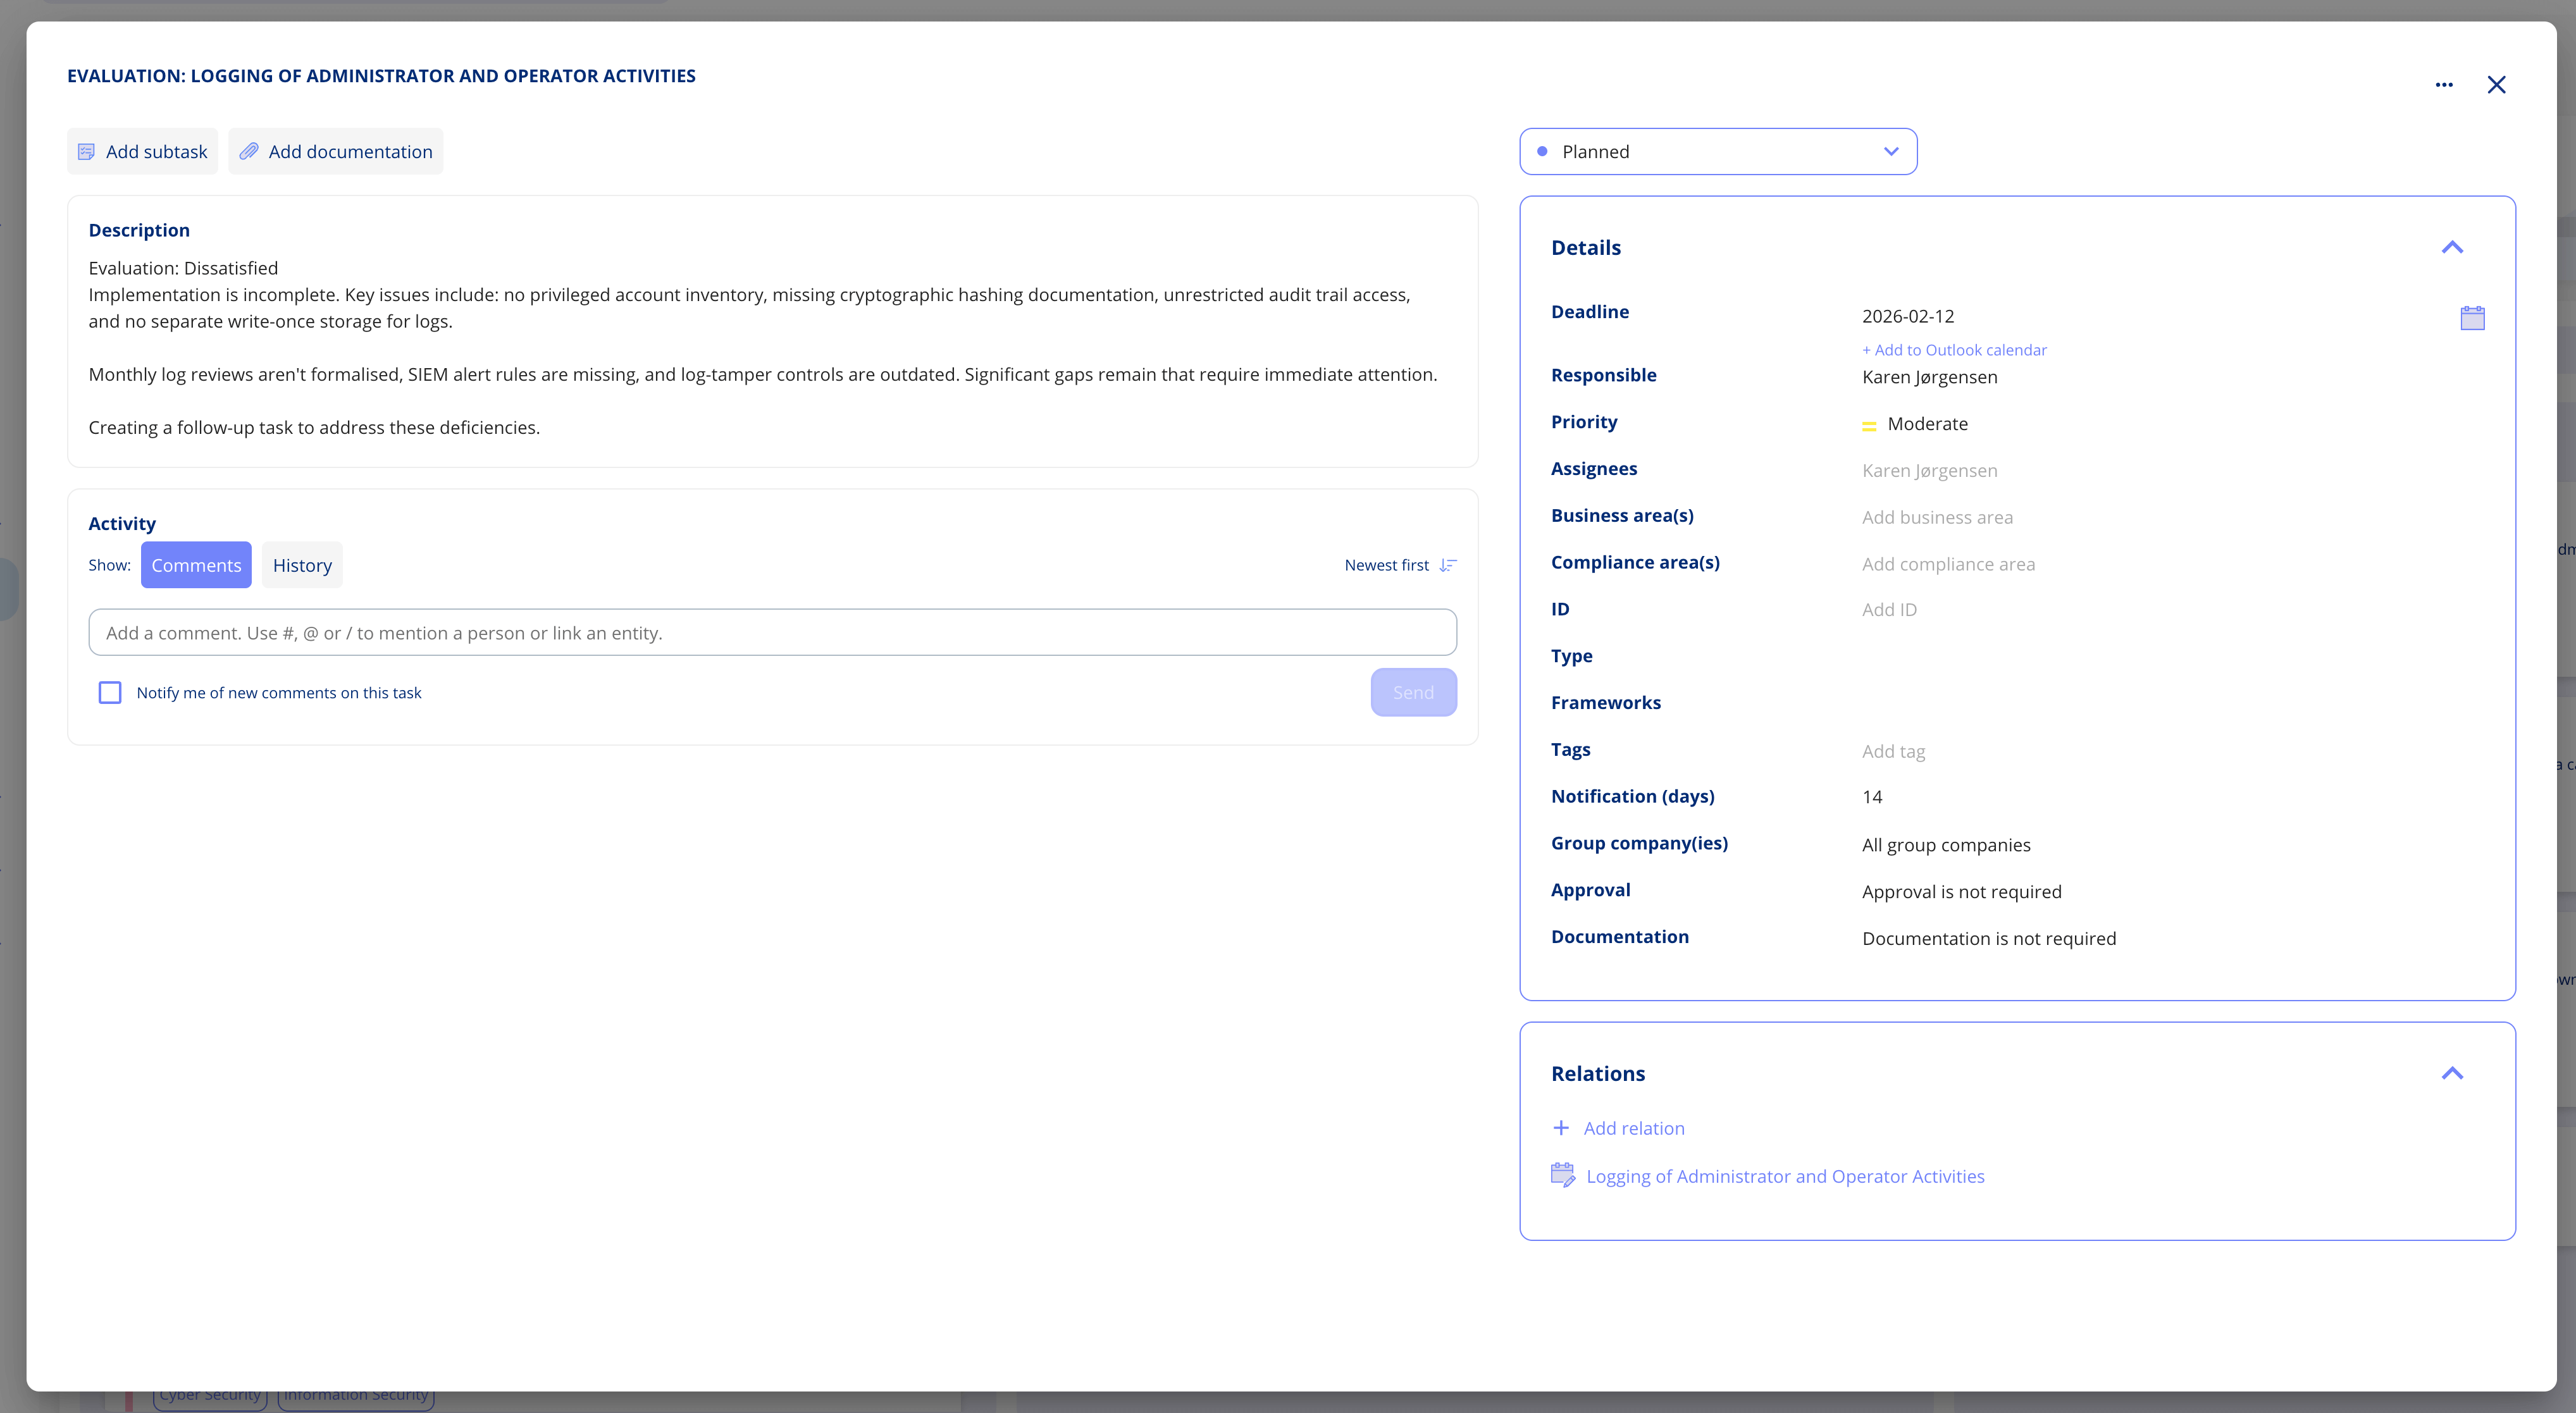This screenshot has height=1413, width=2576.
Task: Switch to the History tab
Action: click(x=302, y=564)
